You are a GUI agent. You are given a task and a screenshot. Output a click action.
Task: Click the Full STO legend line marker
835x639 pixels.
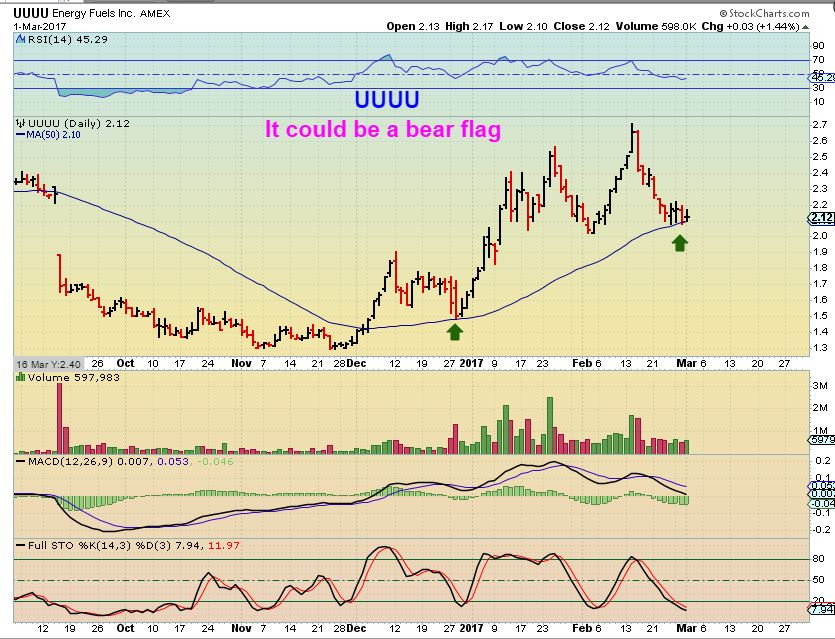(21, 545)
